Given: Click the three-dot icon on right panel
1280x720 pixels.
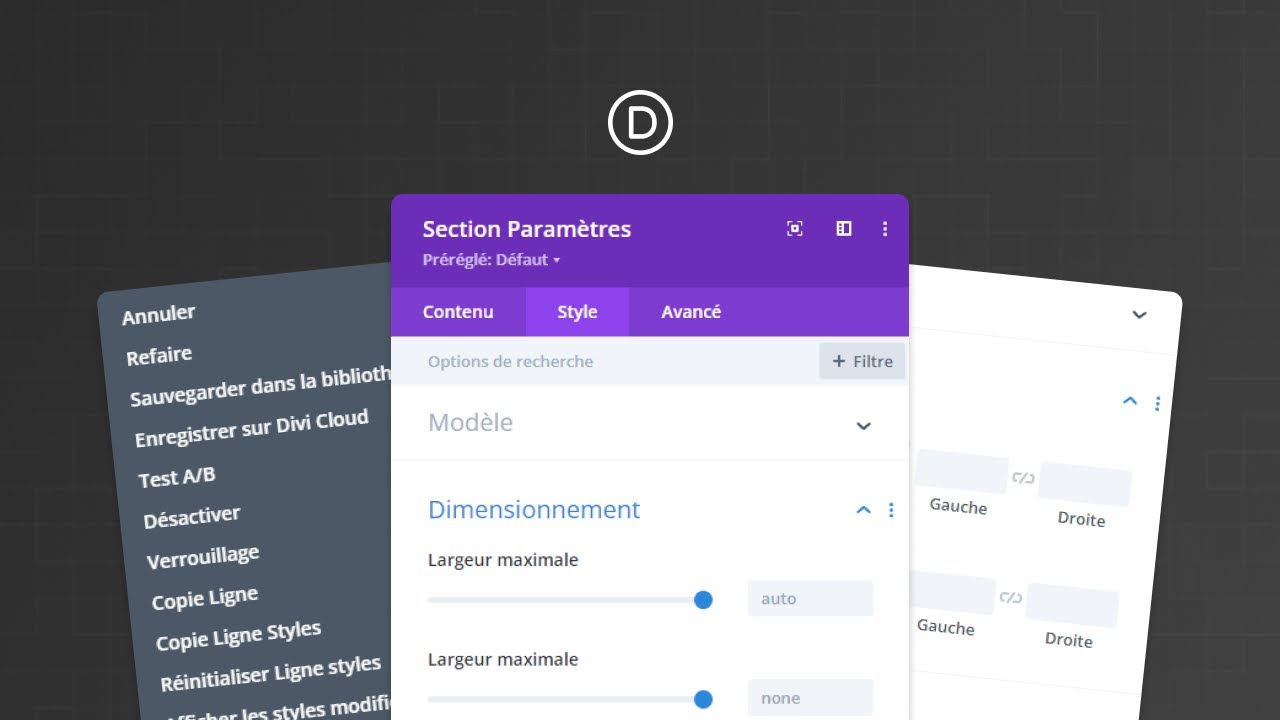Looking at the screenshot, I should point(1157,404).
